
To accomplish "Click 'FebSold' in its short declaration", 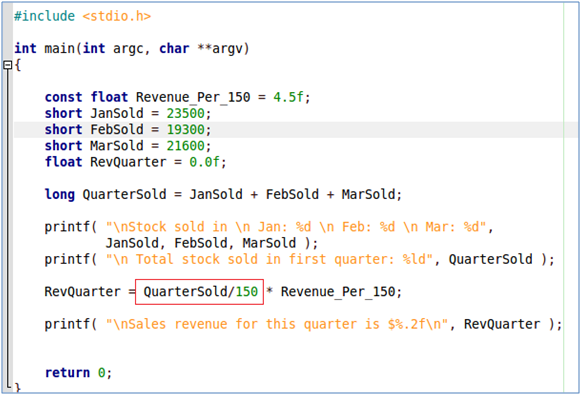I will pyautogui.click(x=117, y=130).
